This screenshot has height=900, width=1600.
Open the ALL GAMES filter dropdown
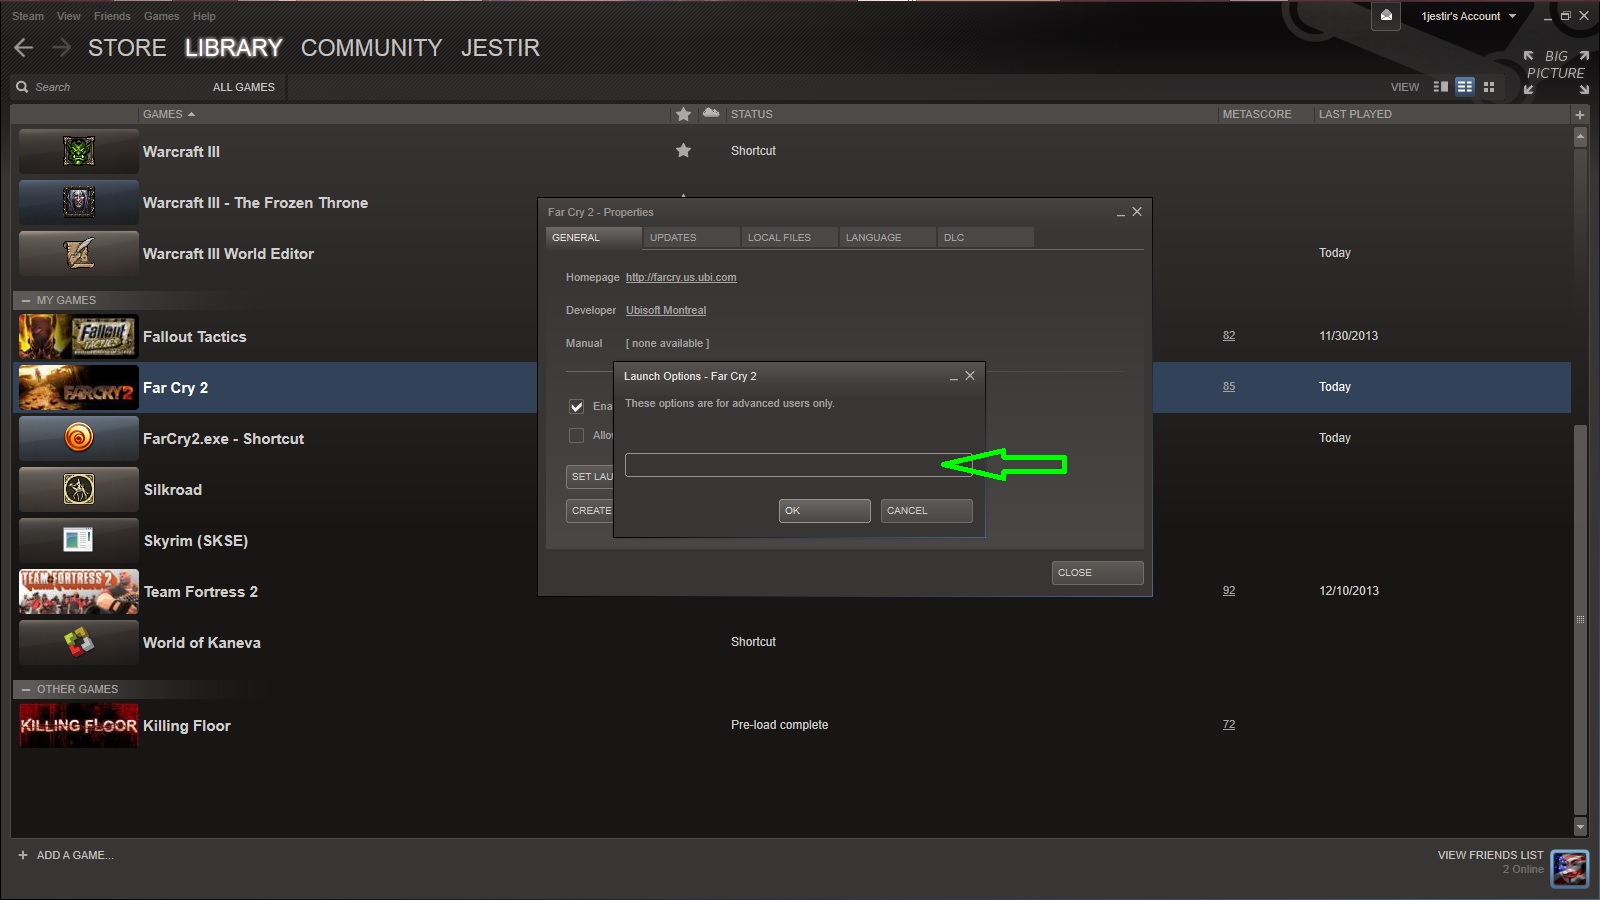point(244,87)
